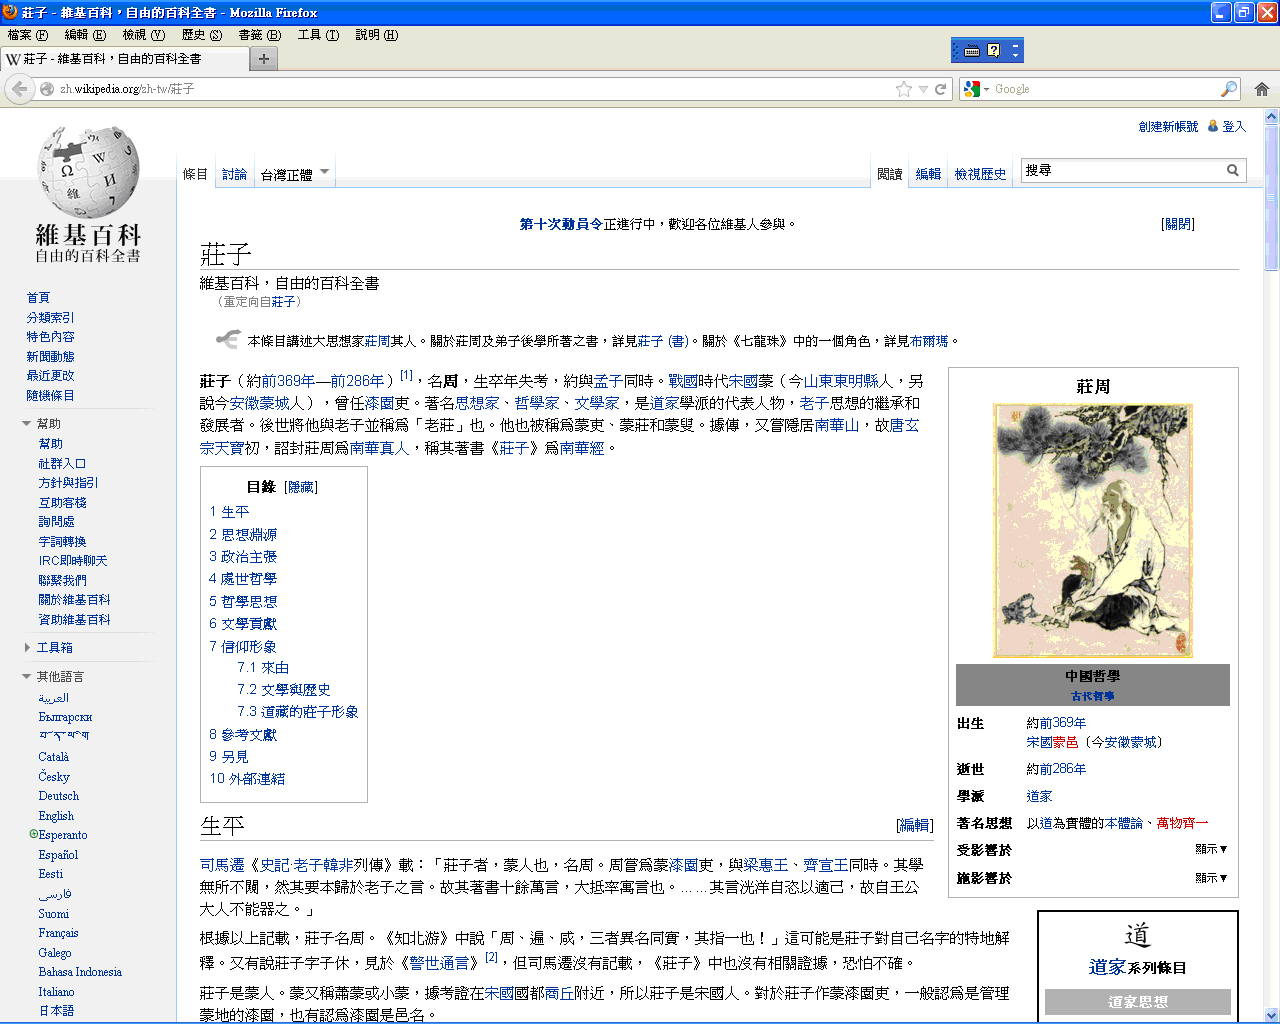Select the 閱讀 view tab
The image size is (1280, 1024).
(x=889, y=174)
